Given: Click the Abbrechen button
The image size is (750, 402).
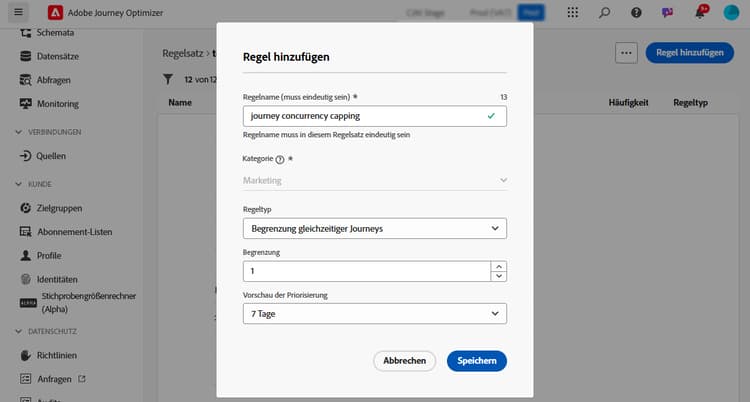Looking at the screenshot, I should (404, 361).
